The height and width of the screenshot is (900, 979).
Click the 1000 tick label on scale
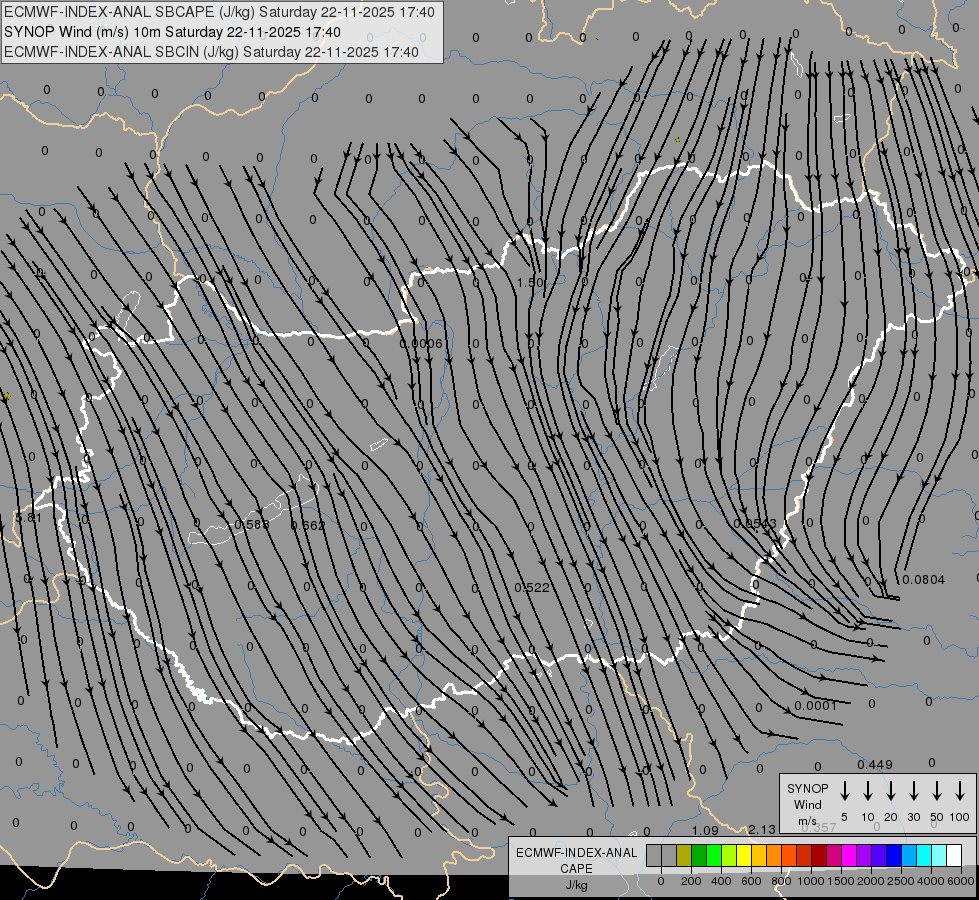point(811,881)
